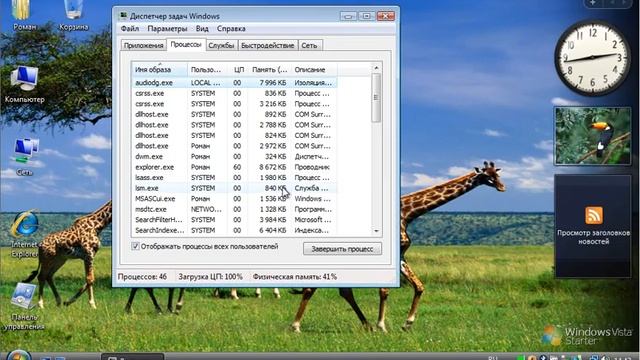This screenshot has height=360, width=640.
Task: Select the Процессы tab
Action: coord(186,44)
